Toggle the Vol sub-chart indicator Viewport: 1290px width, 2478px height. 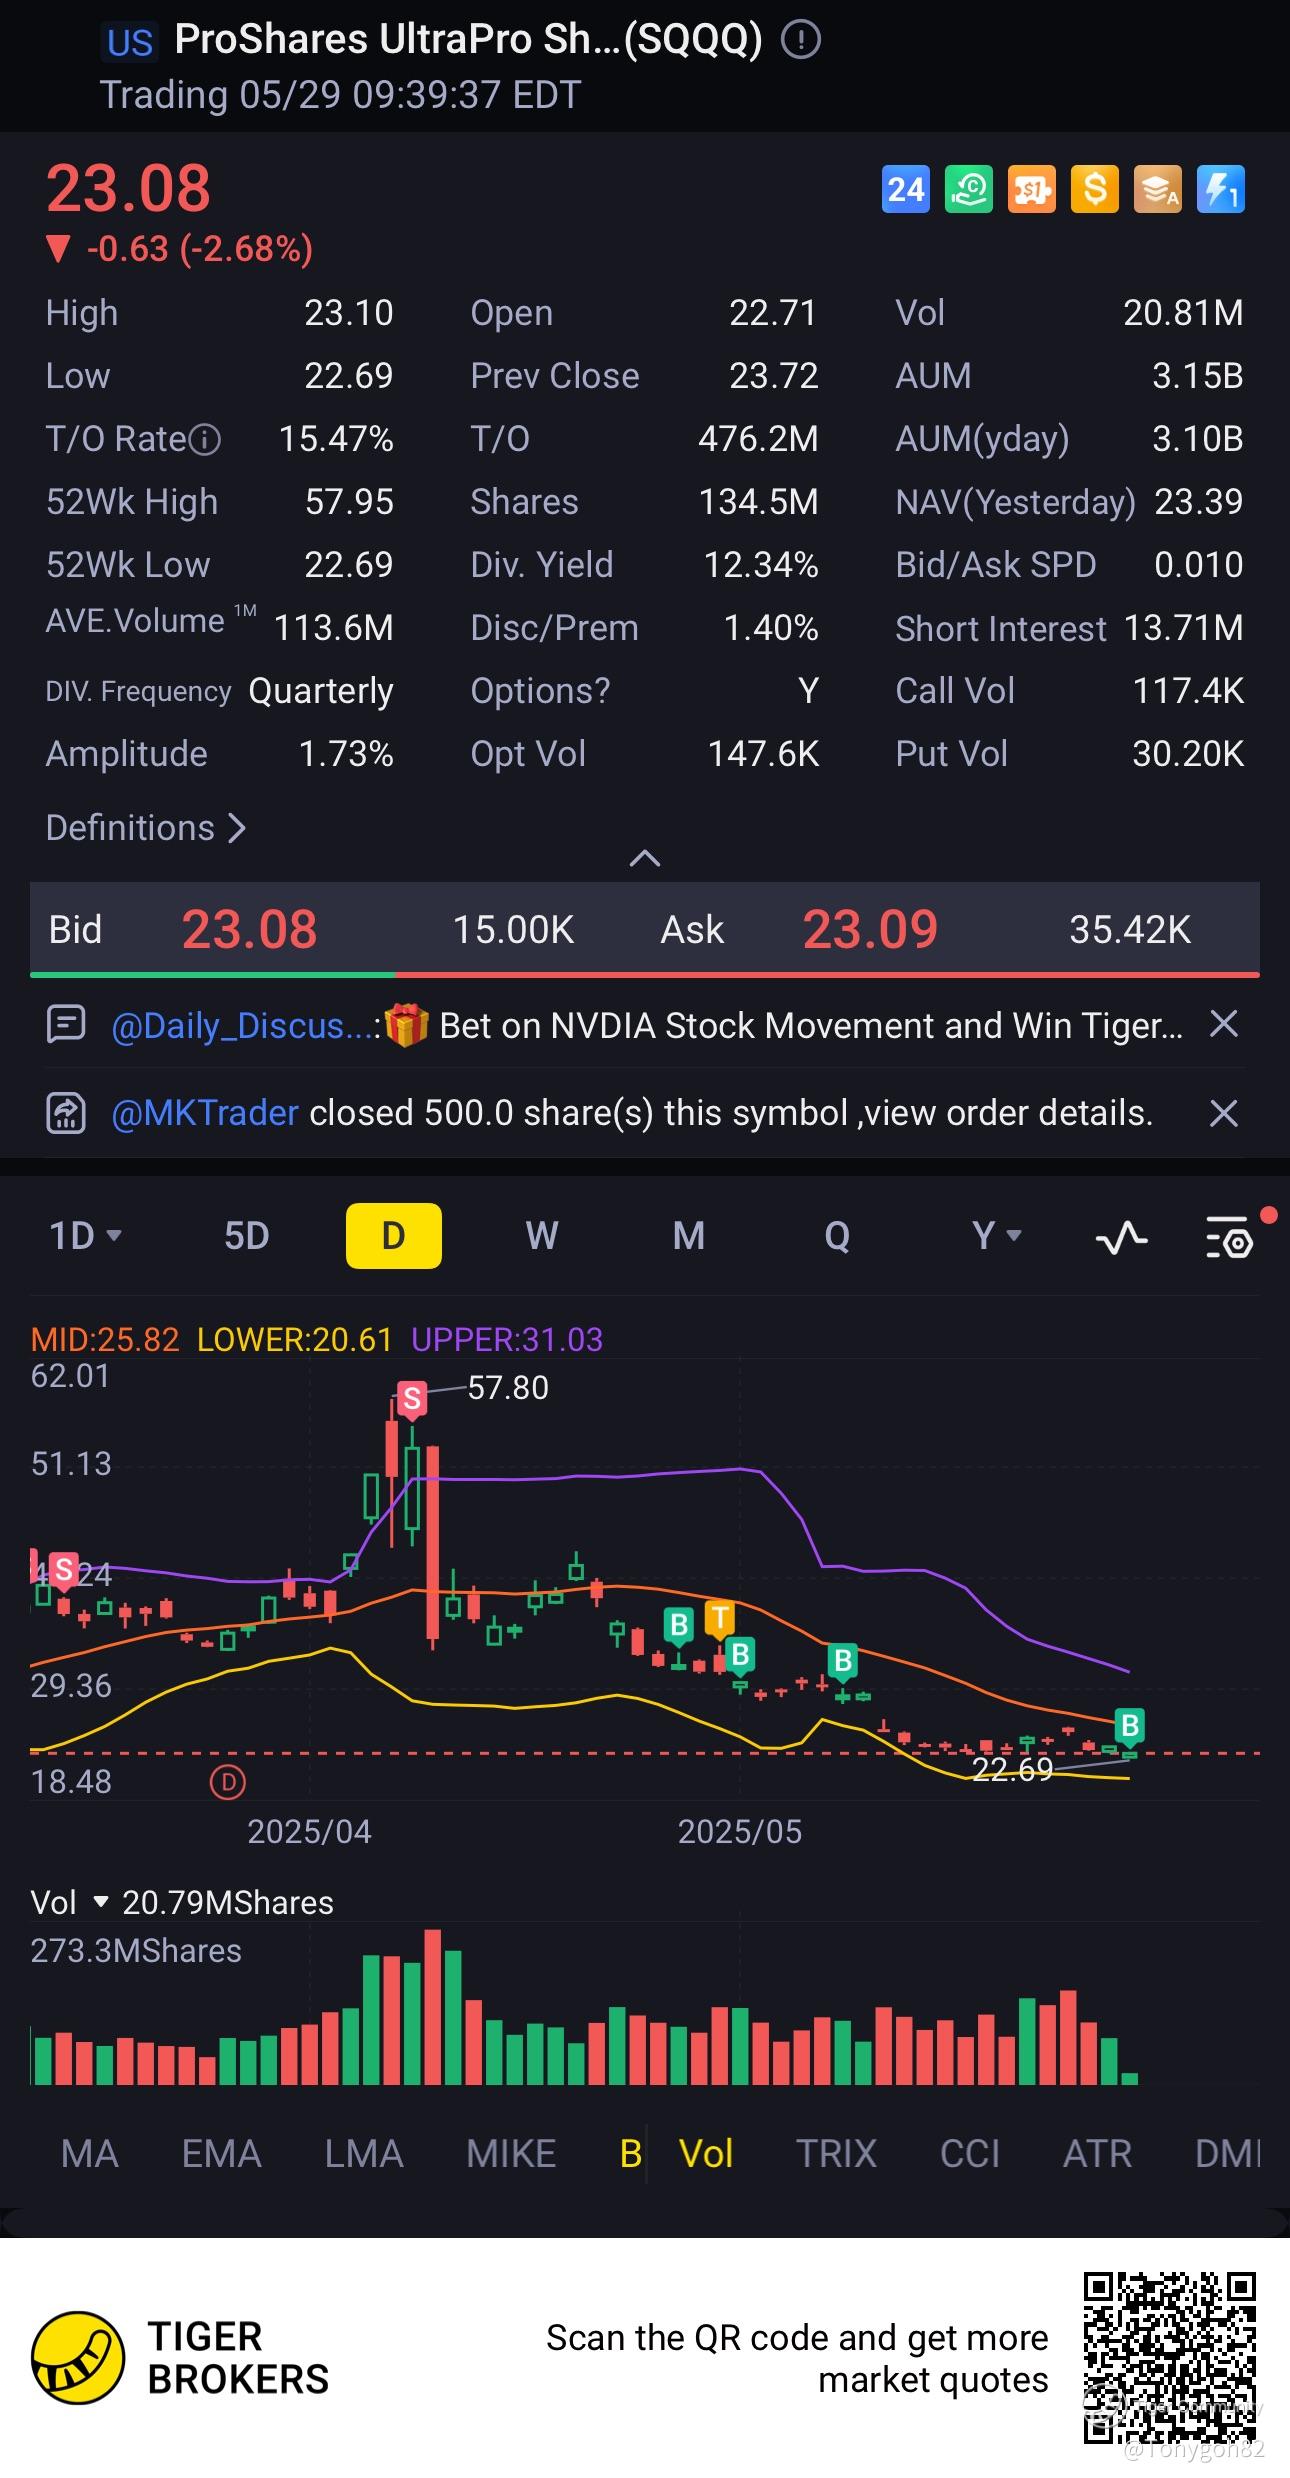point(706,2153)
